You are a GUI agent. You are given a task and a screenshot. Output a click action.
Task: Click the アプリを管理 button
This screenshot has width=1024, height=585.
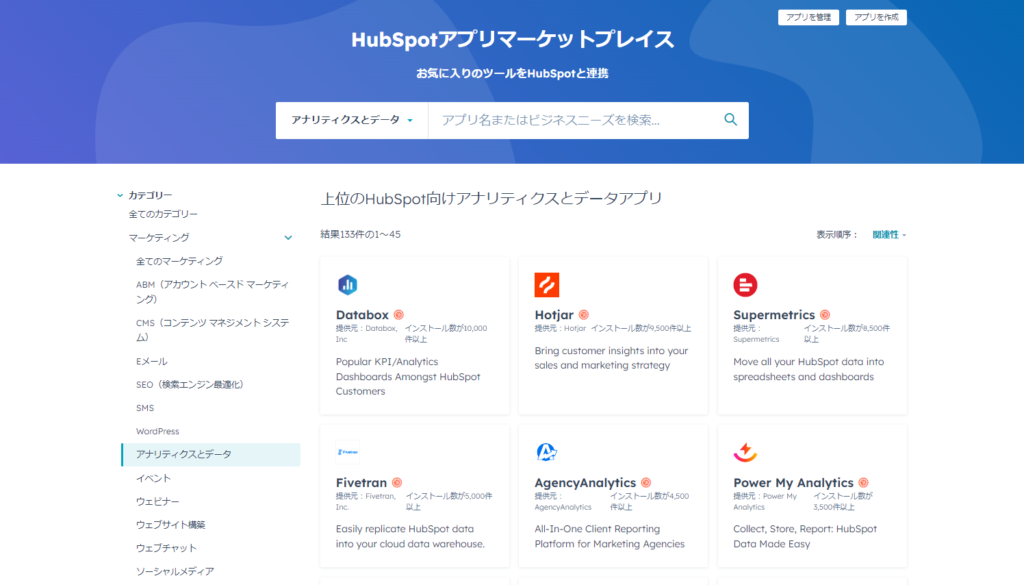[x=808, y=18]
